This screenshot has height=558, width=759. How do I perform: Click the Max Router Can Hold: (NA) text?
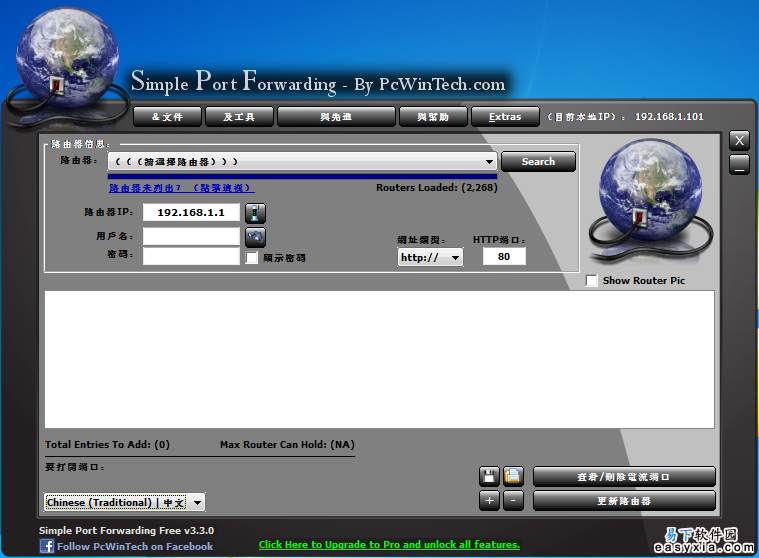(287, 444)
